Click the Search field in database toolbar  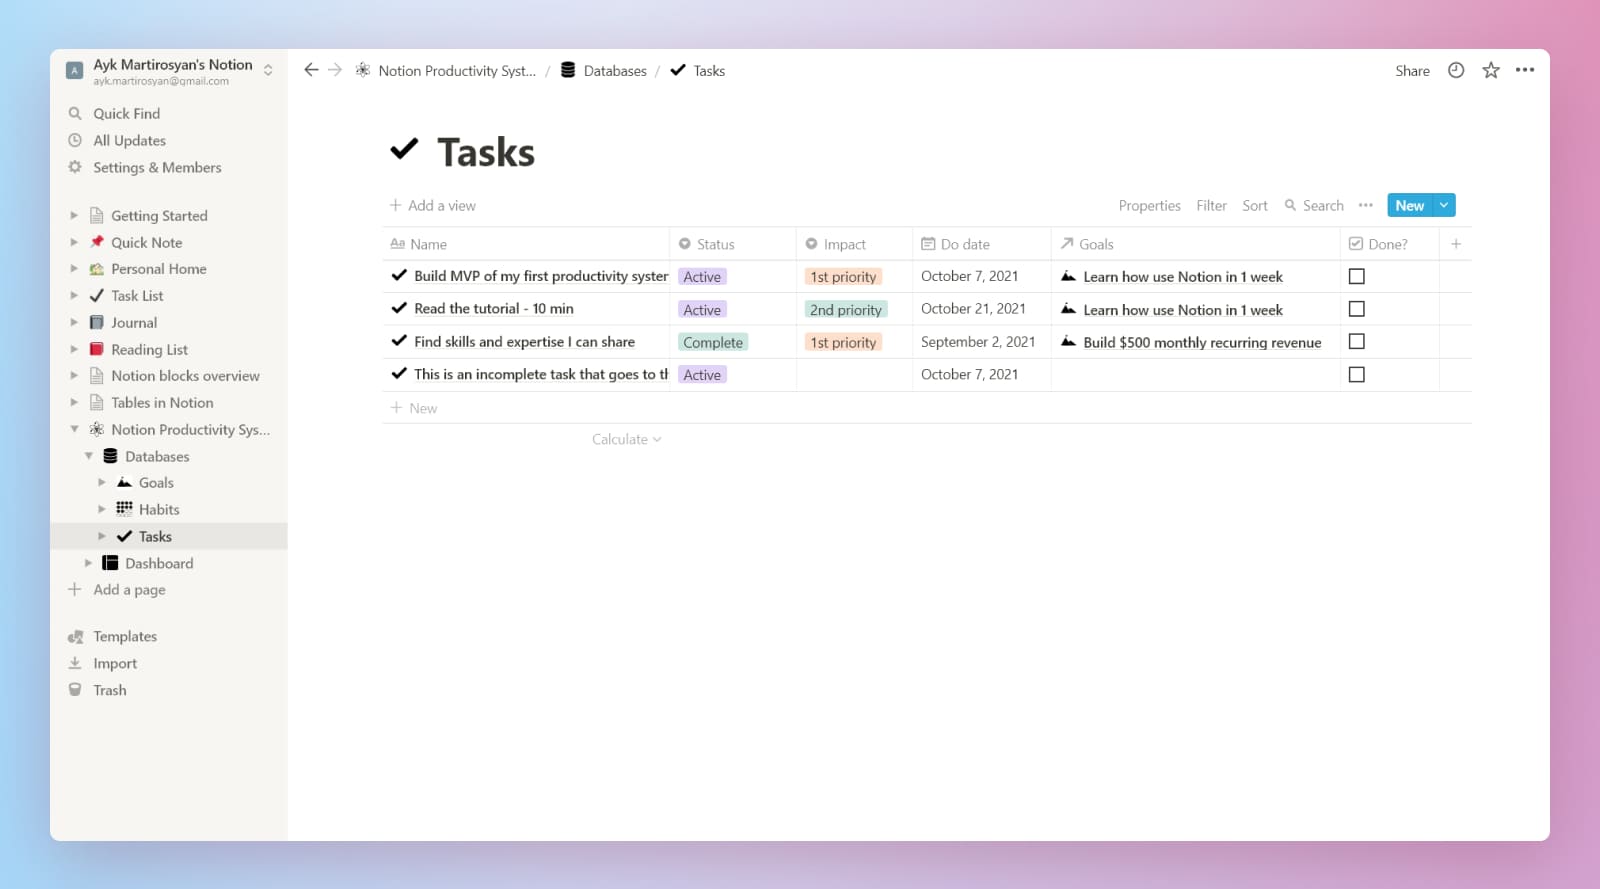pos(1314,205)
